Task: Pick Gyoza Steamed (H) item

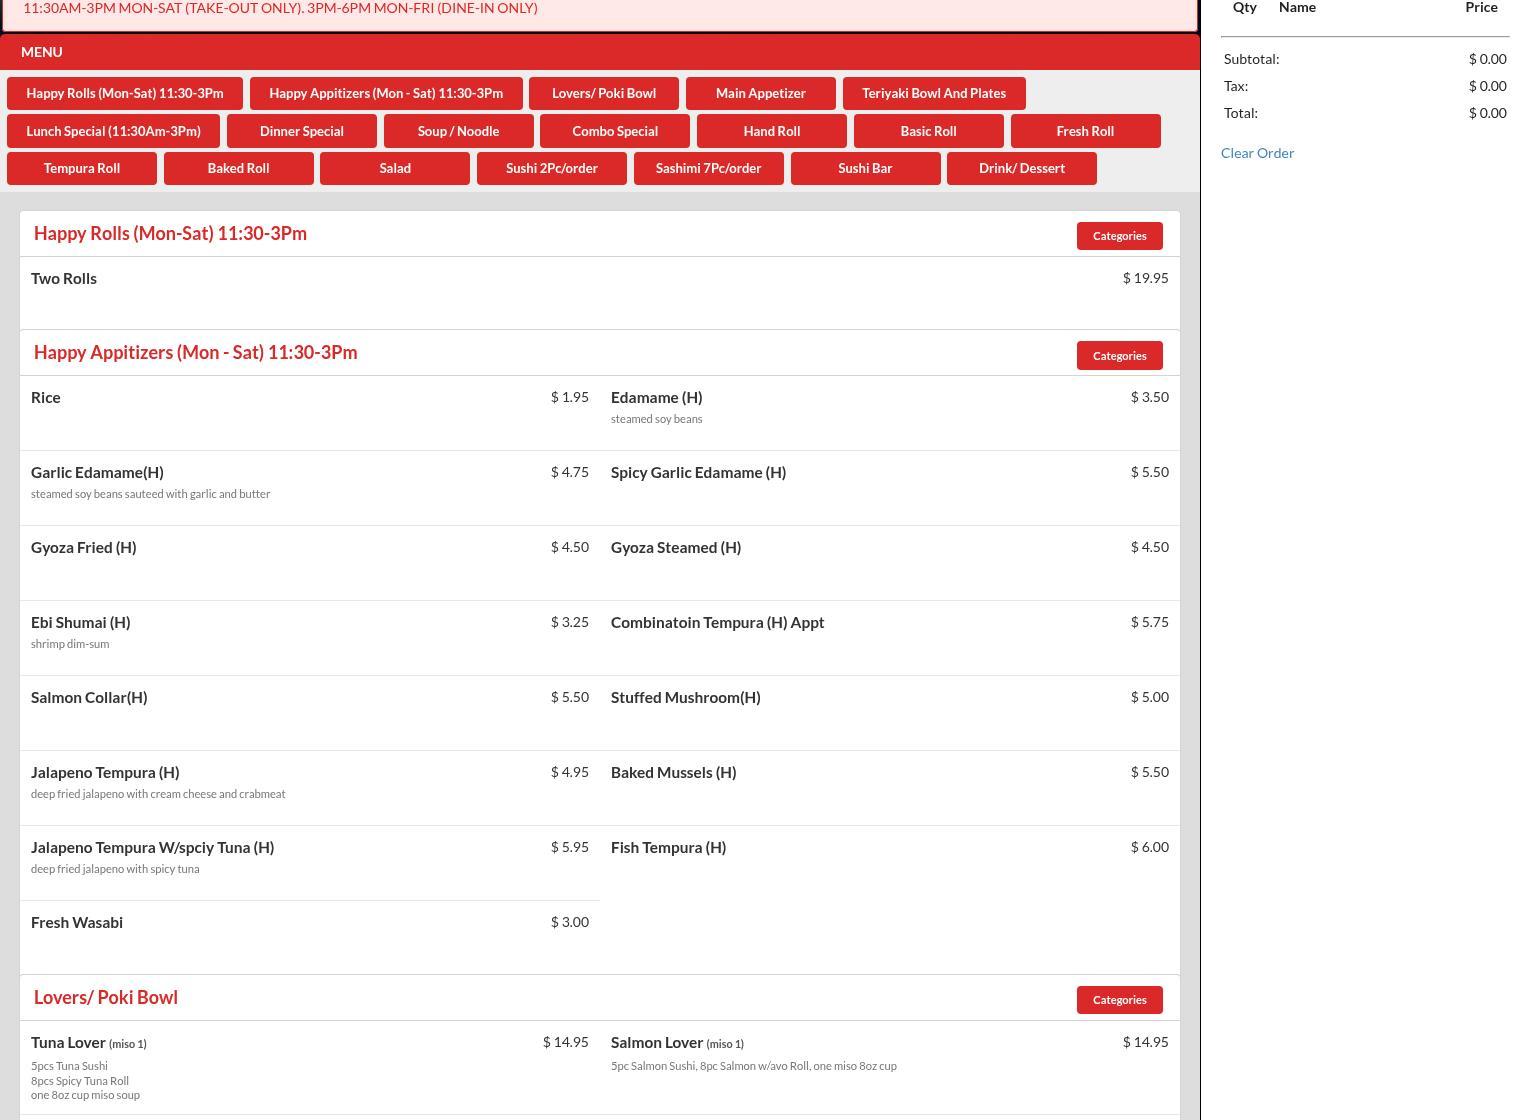Action: tap(890, 563)
